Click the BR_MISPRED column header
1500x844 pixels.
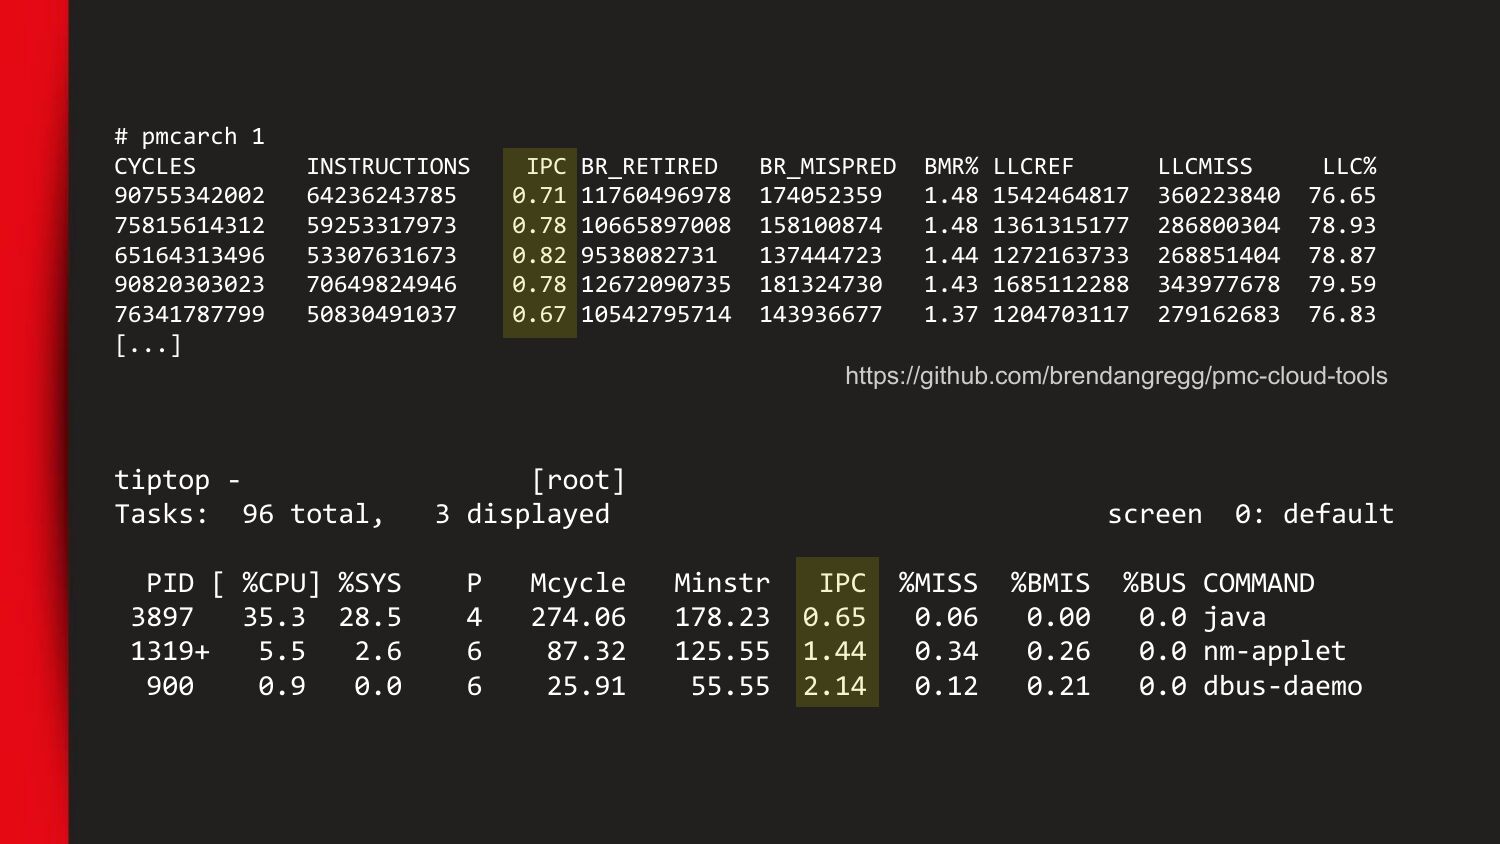pyautogui.click(x=827, y=166)
